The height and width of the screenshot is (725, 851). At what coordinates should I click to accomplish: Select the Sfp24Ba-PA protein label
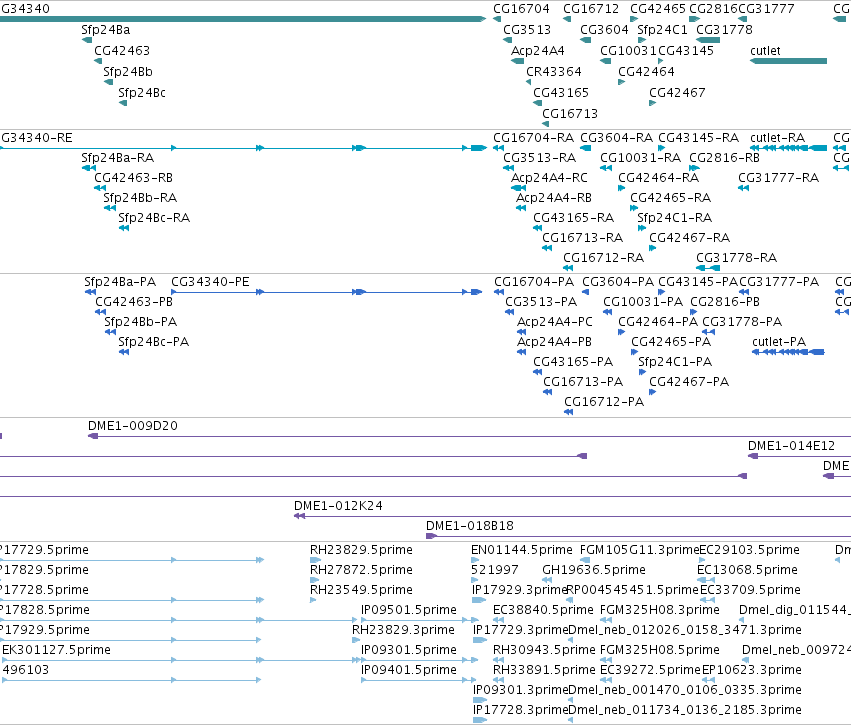point(120,282)
